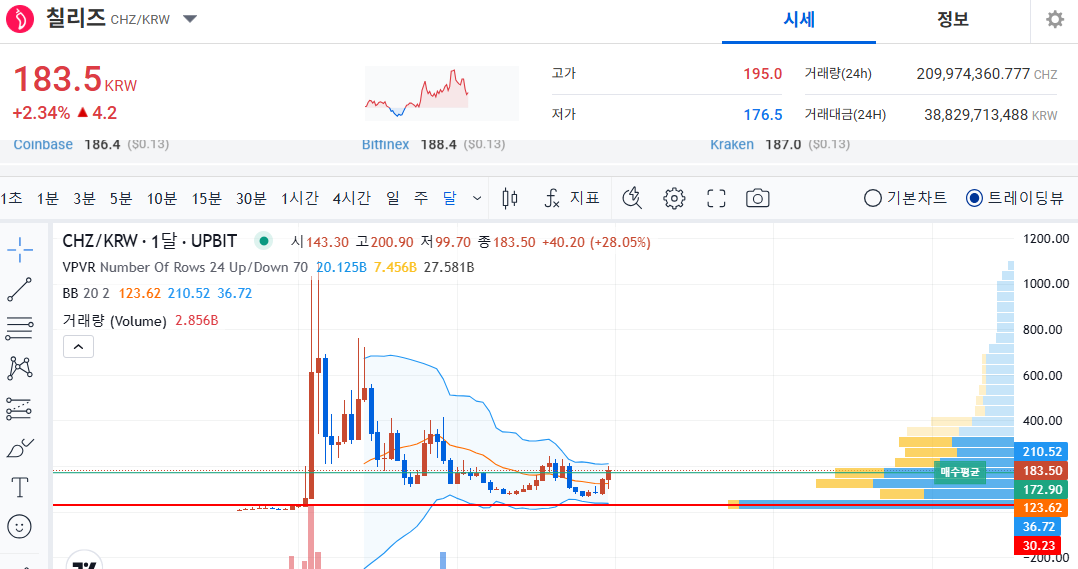This screenshot has height=569, width=1078.
Task: Click the 172.90 green price label
Action: [1041, 489]
